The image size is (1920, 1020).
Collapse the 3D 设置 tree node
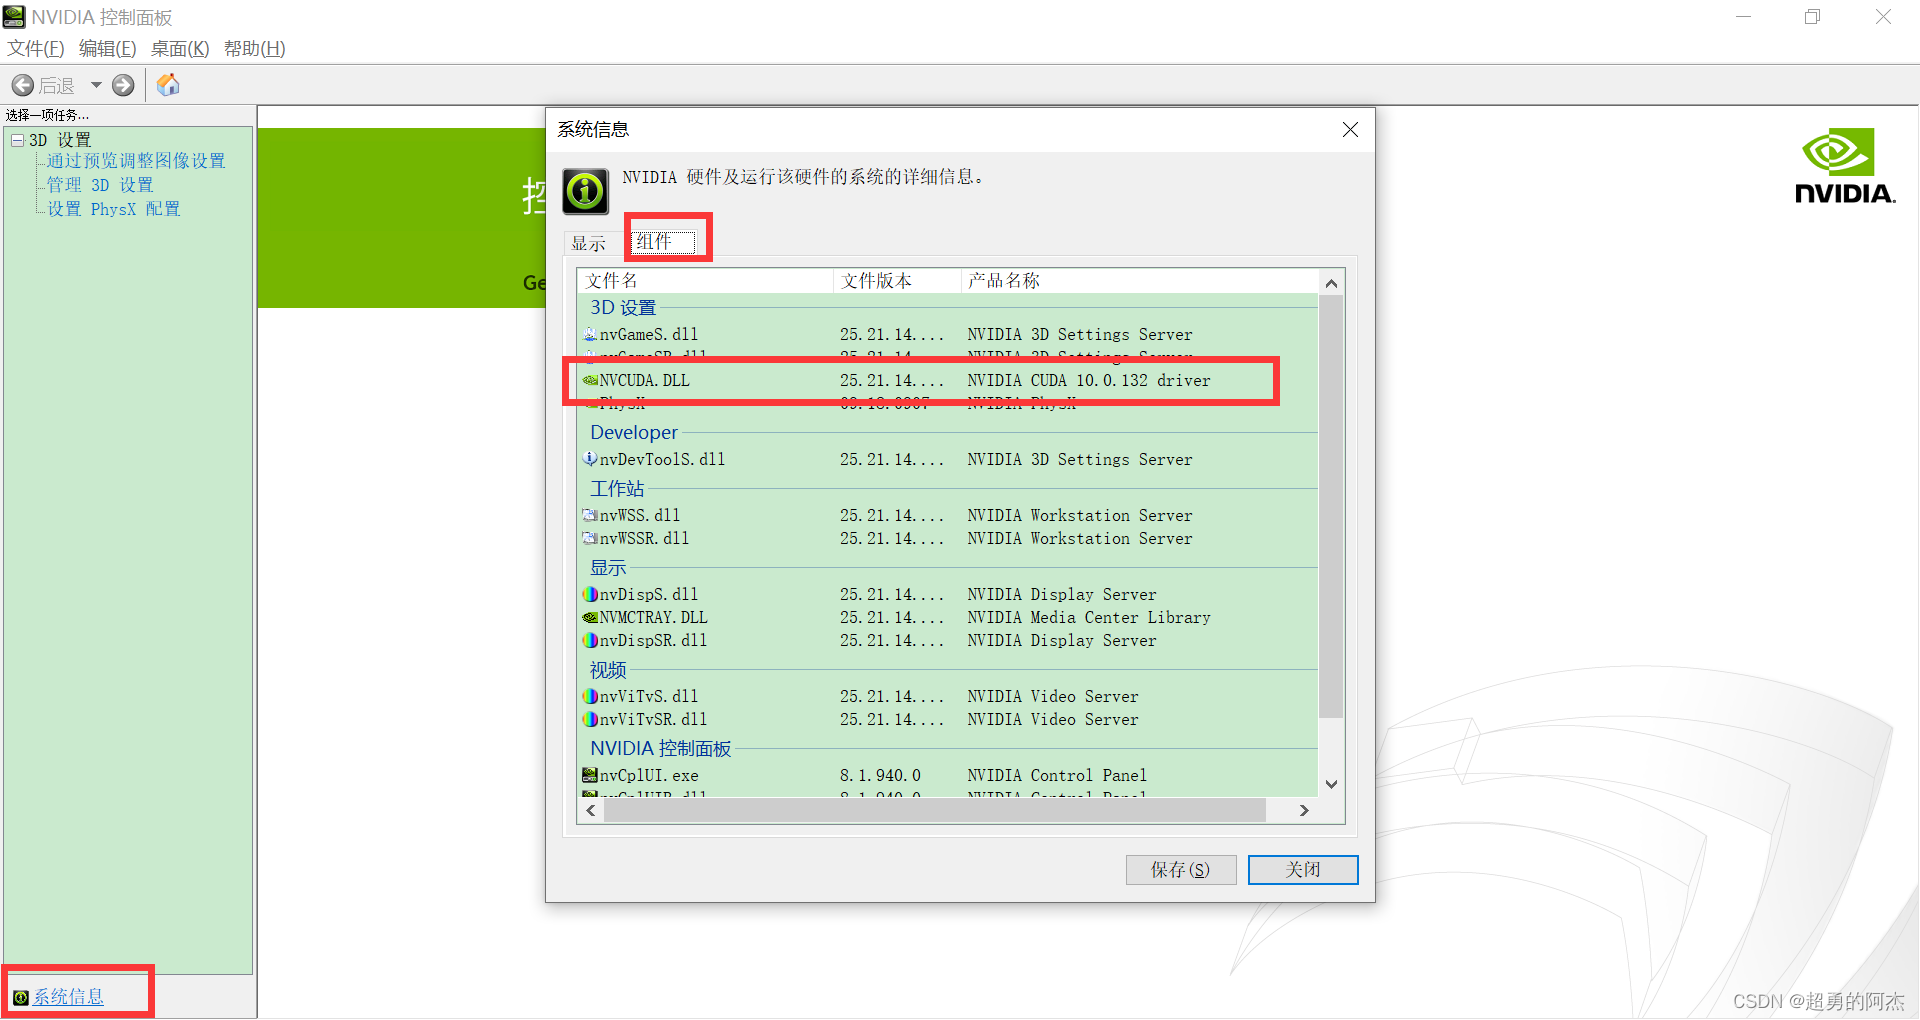pos(17,140)
